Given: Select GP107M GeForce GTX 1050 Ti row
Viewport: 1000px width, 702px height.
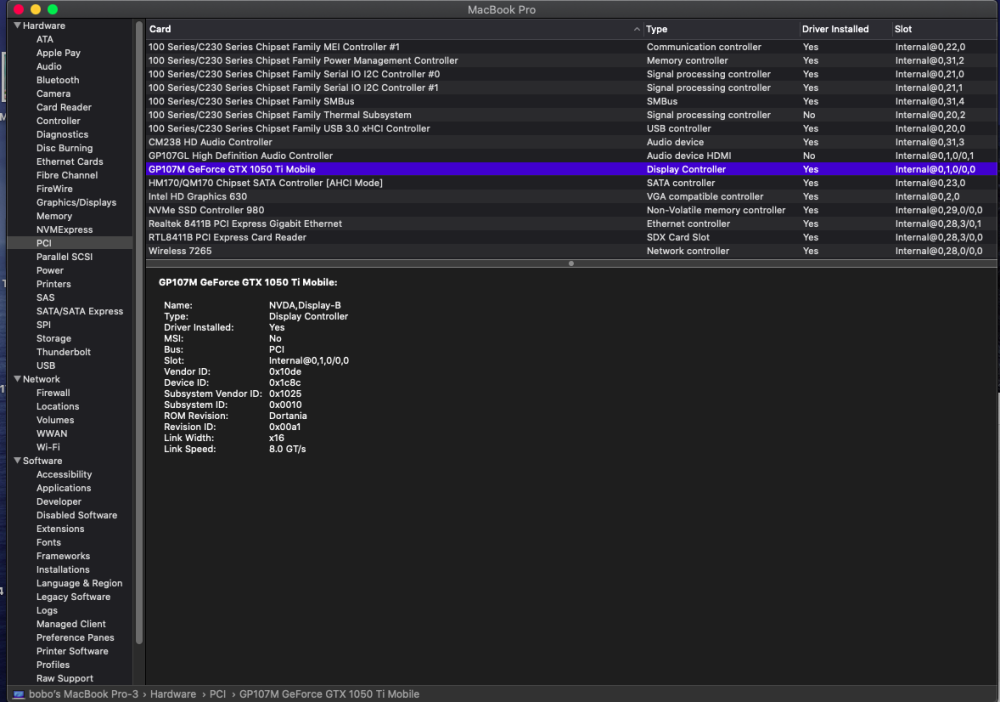Looking at the screenshot, I should click(x=571, y=169).
